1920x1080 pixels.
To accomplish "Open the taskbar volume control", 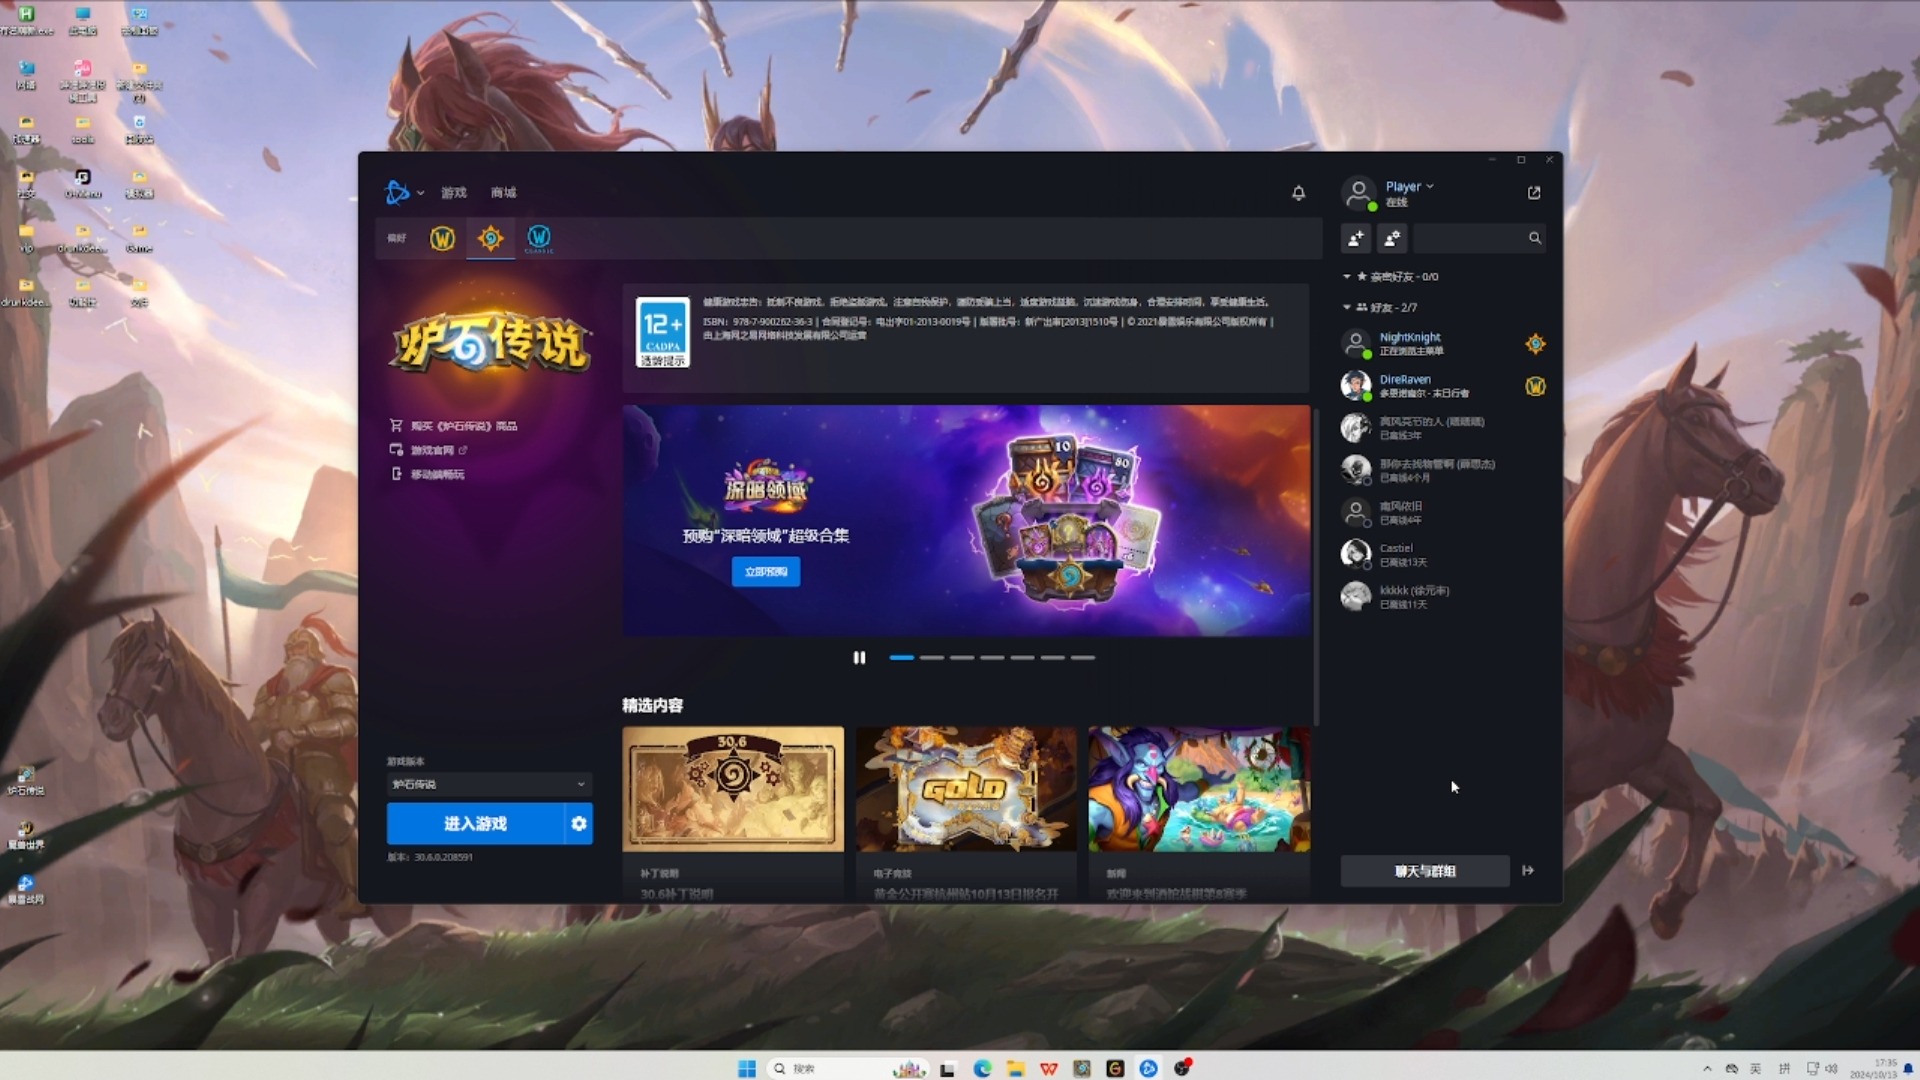I will pyautogui.click(x=1831, y=1068).
